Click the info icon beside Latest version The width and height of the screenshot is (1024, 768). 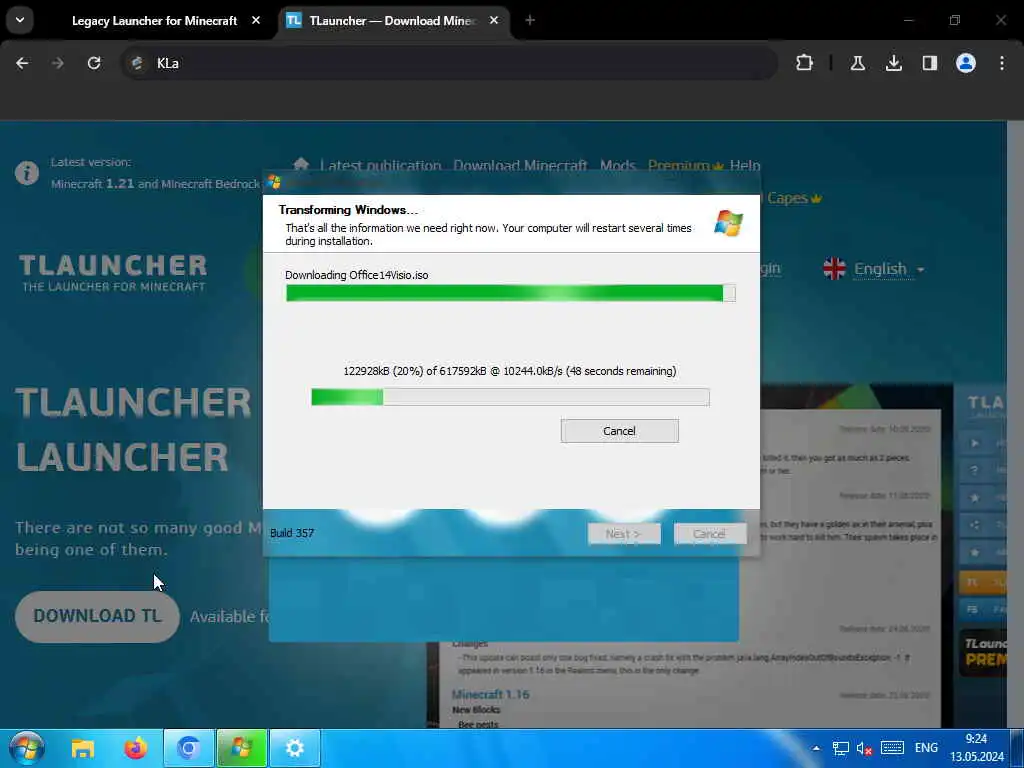click(x=27, y=173)
